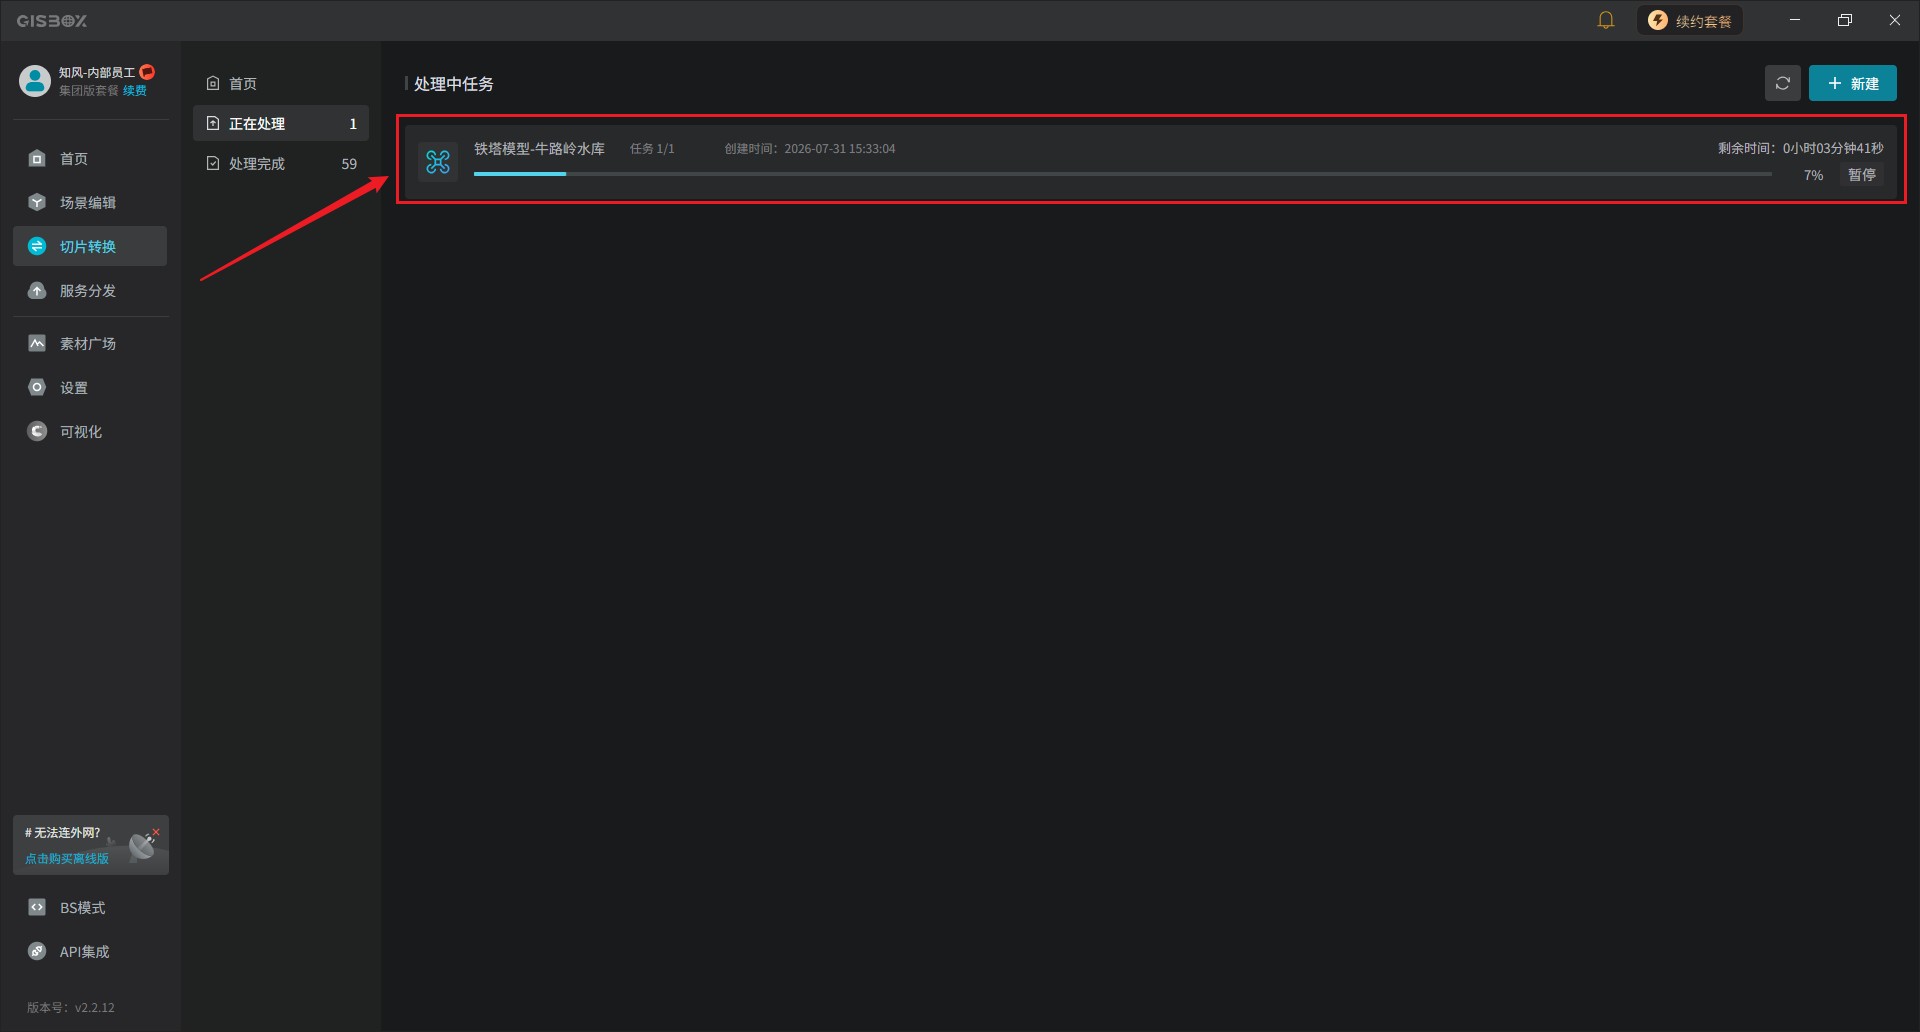This screenshot has height=1032, width=1920.
Task: Open BS模式 in the sidebar
Action: click(x=90, y=907)
